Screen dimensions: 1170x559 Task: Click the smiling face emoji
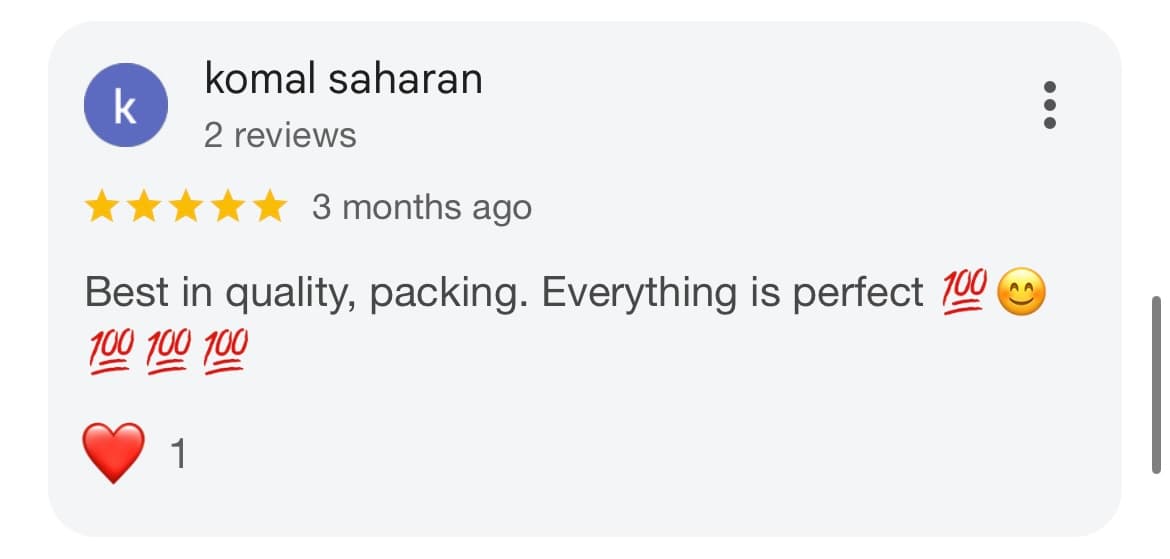click(x=1022, y=293)
